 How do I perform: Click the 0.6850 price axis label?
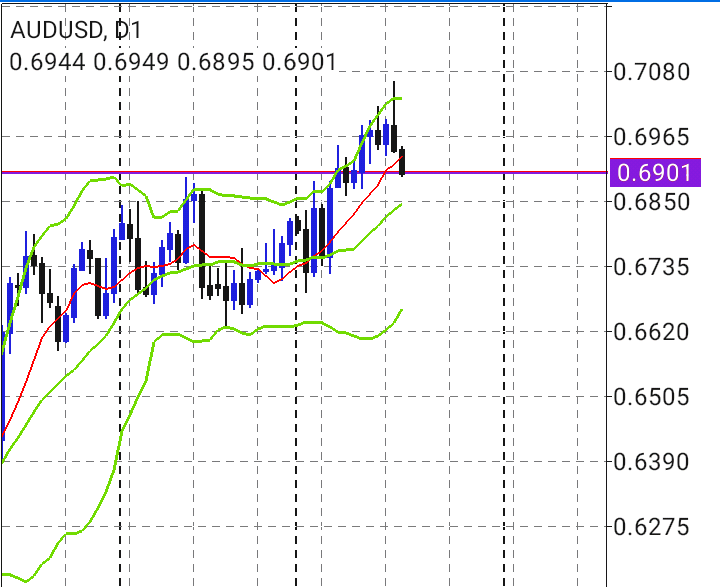652,202
